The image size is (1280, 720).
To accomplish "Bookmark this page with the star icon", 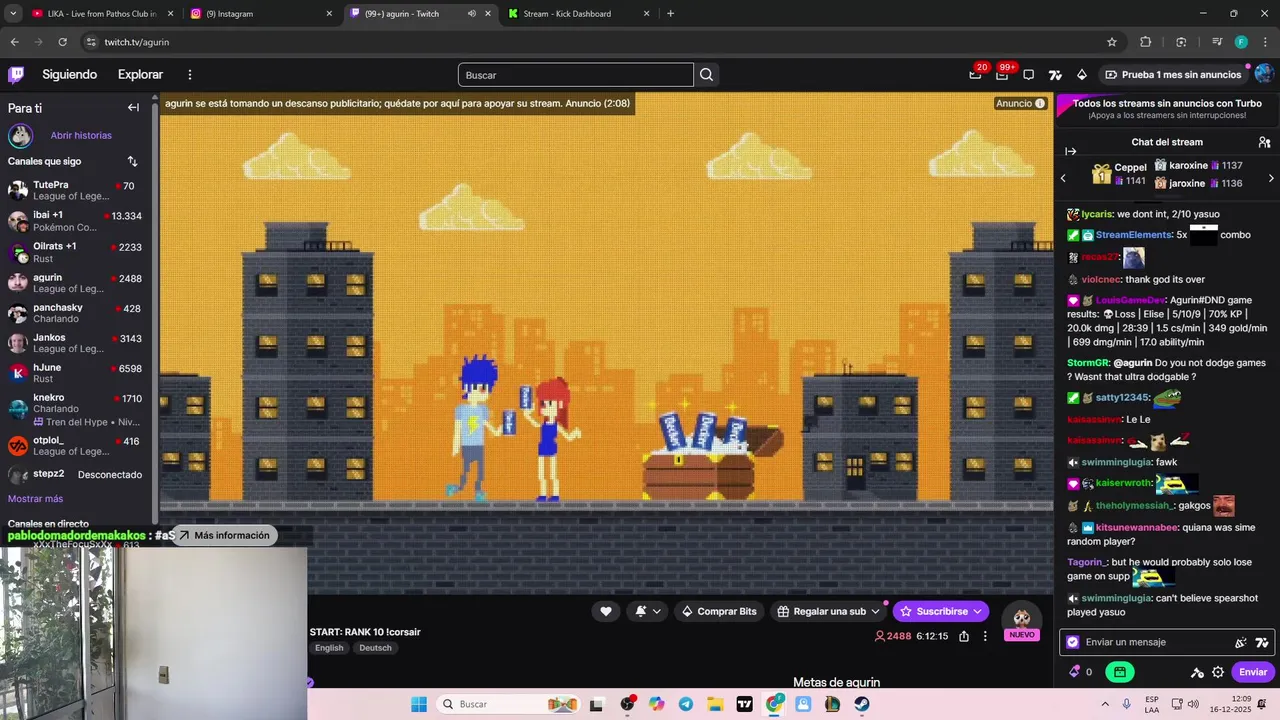I will click(1112, 42).
